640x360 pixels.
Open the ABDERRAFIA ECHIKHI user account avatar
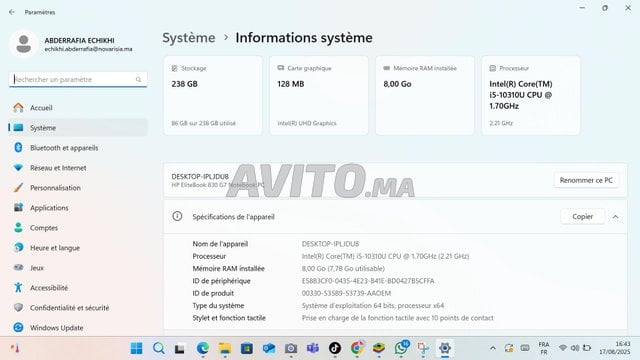pyautogui.click(x=24, y=44)
